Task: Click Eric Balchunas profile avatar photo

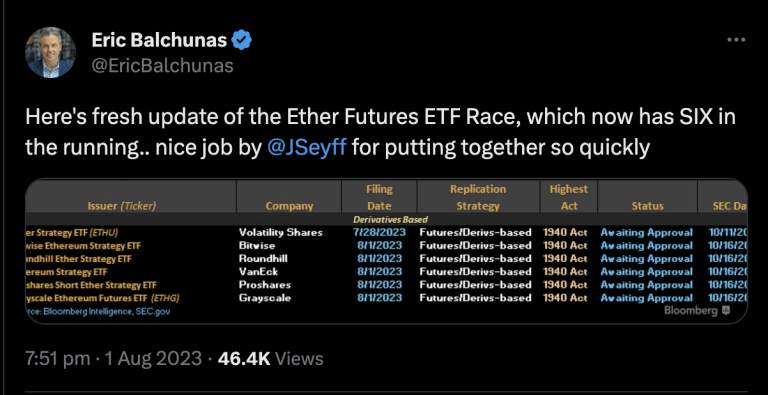Action: click(50, 52)
